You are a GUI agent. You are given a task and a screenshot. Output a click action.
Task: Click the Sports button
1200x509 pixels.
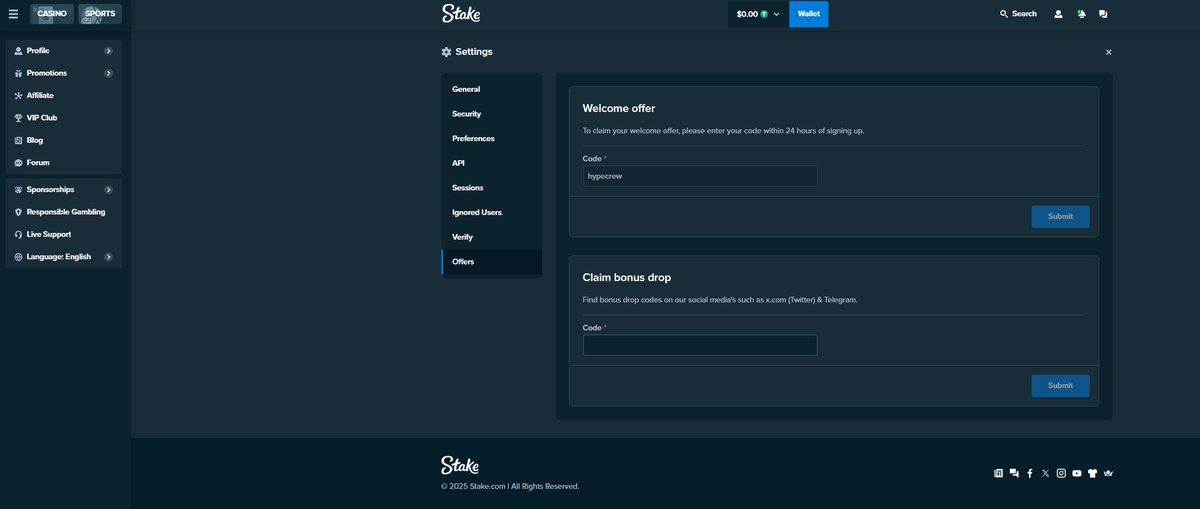point(100,14)
